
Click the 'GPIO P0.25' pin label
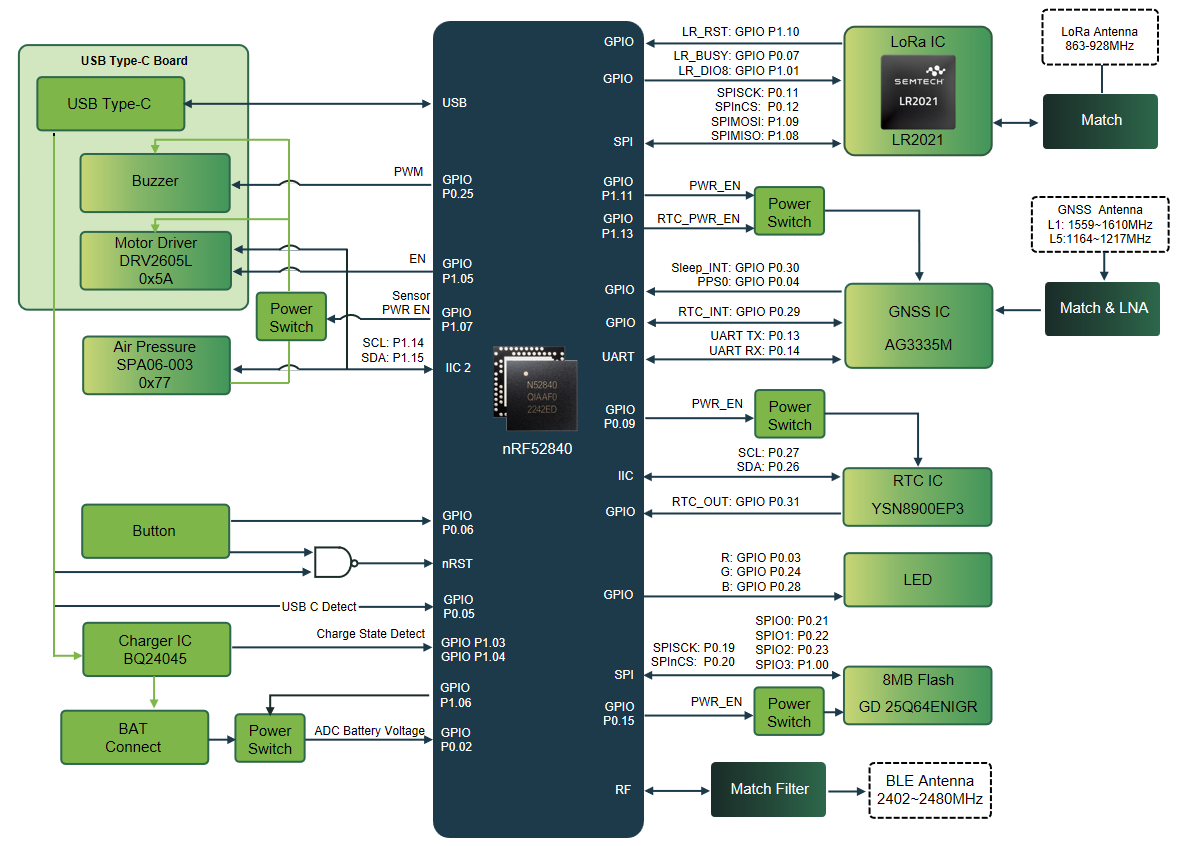tap(458, 186)
